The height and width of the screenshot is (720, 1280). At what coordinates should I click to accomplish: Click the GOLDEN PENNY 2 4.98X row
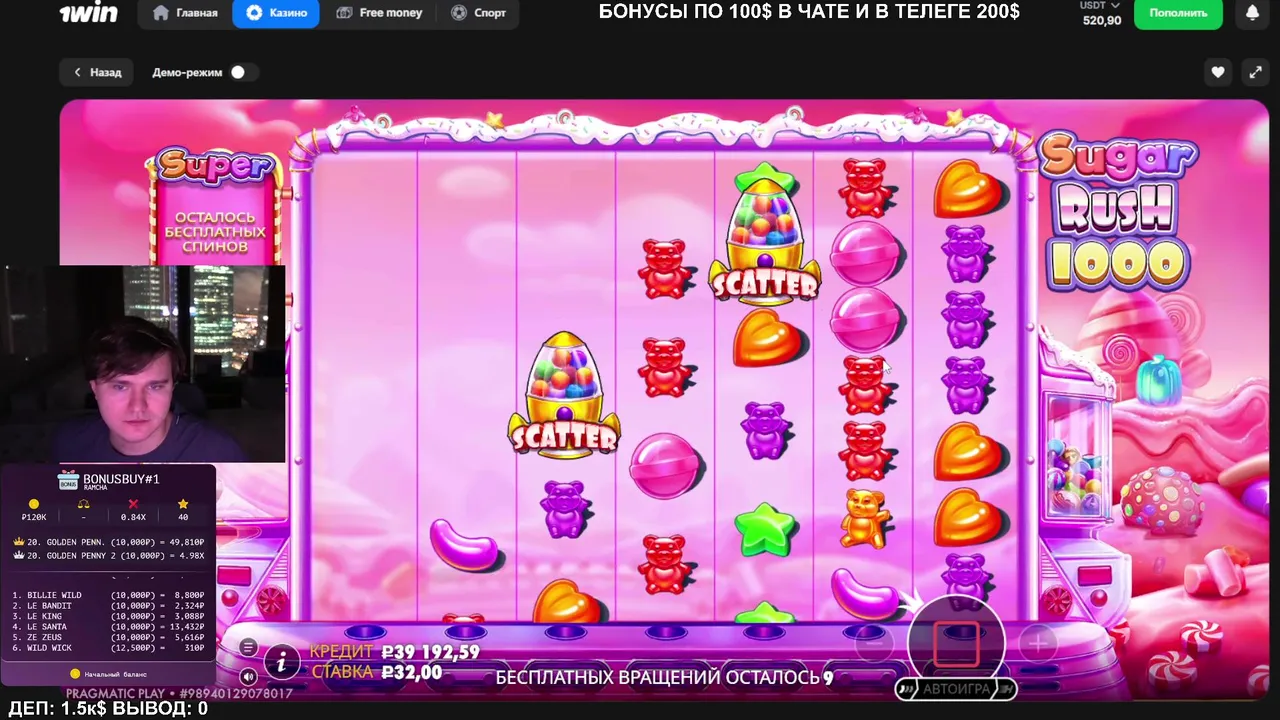pos(108,556)
